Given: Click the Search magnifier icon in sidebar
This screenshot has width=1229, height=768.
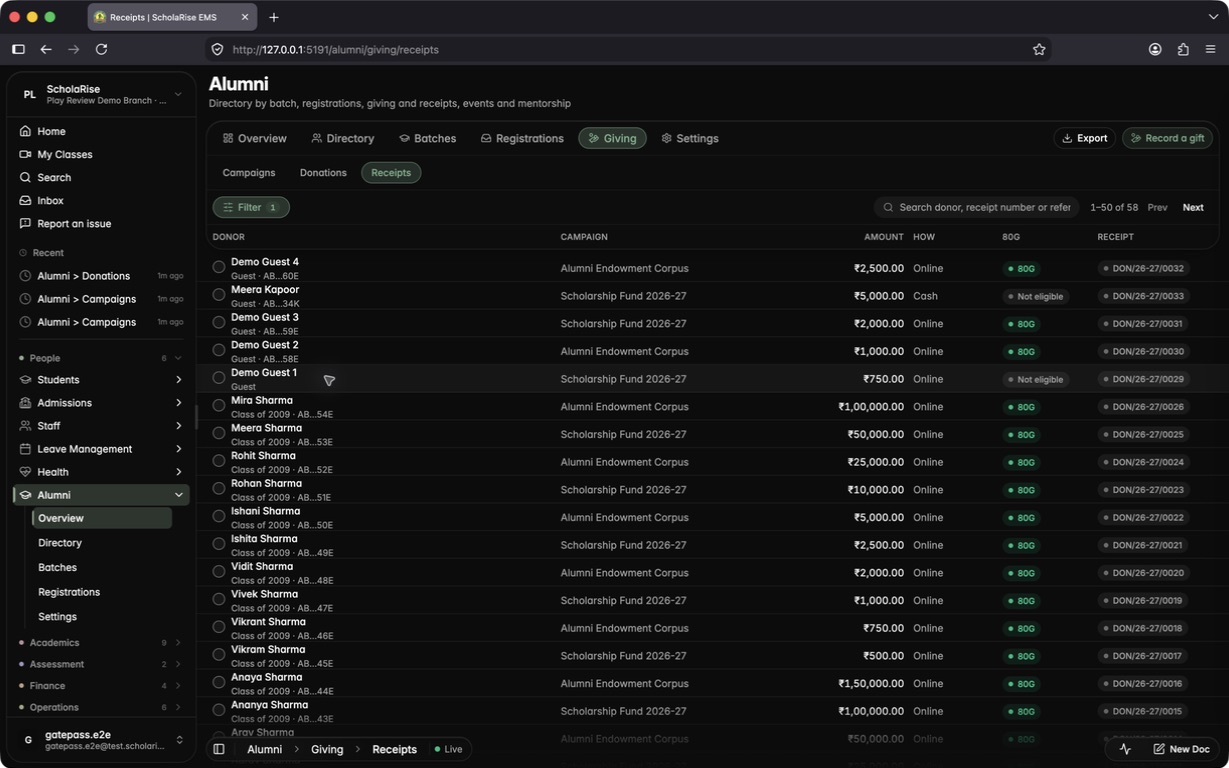Looking at the screenshot, I should tap(26, 177).
